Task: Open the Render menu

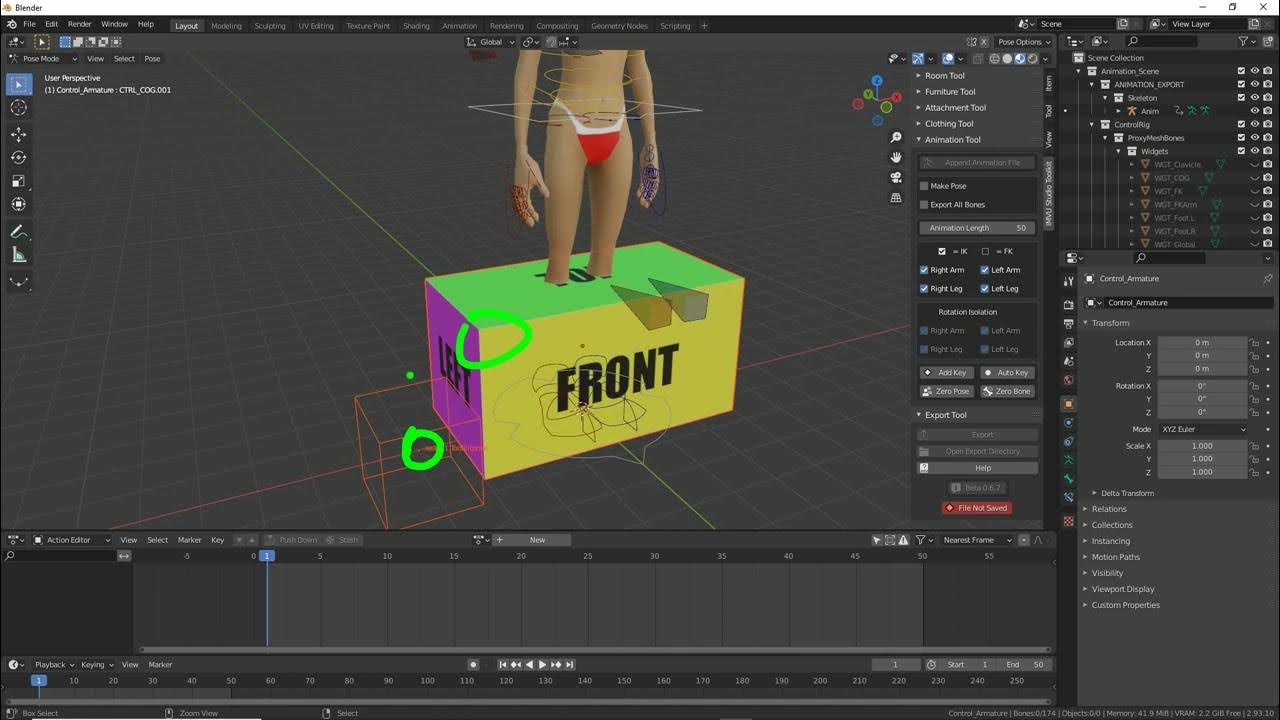Action: (80, 24)
